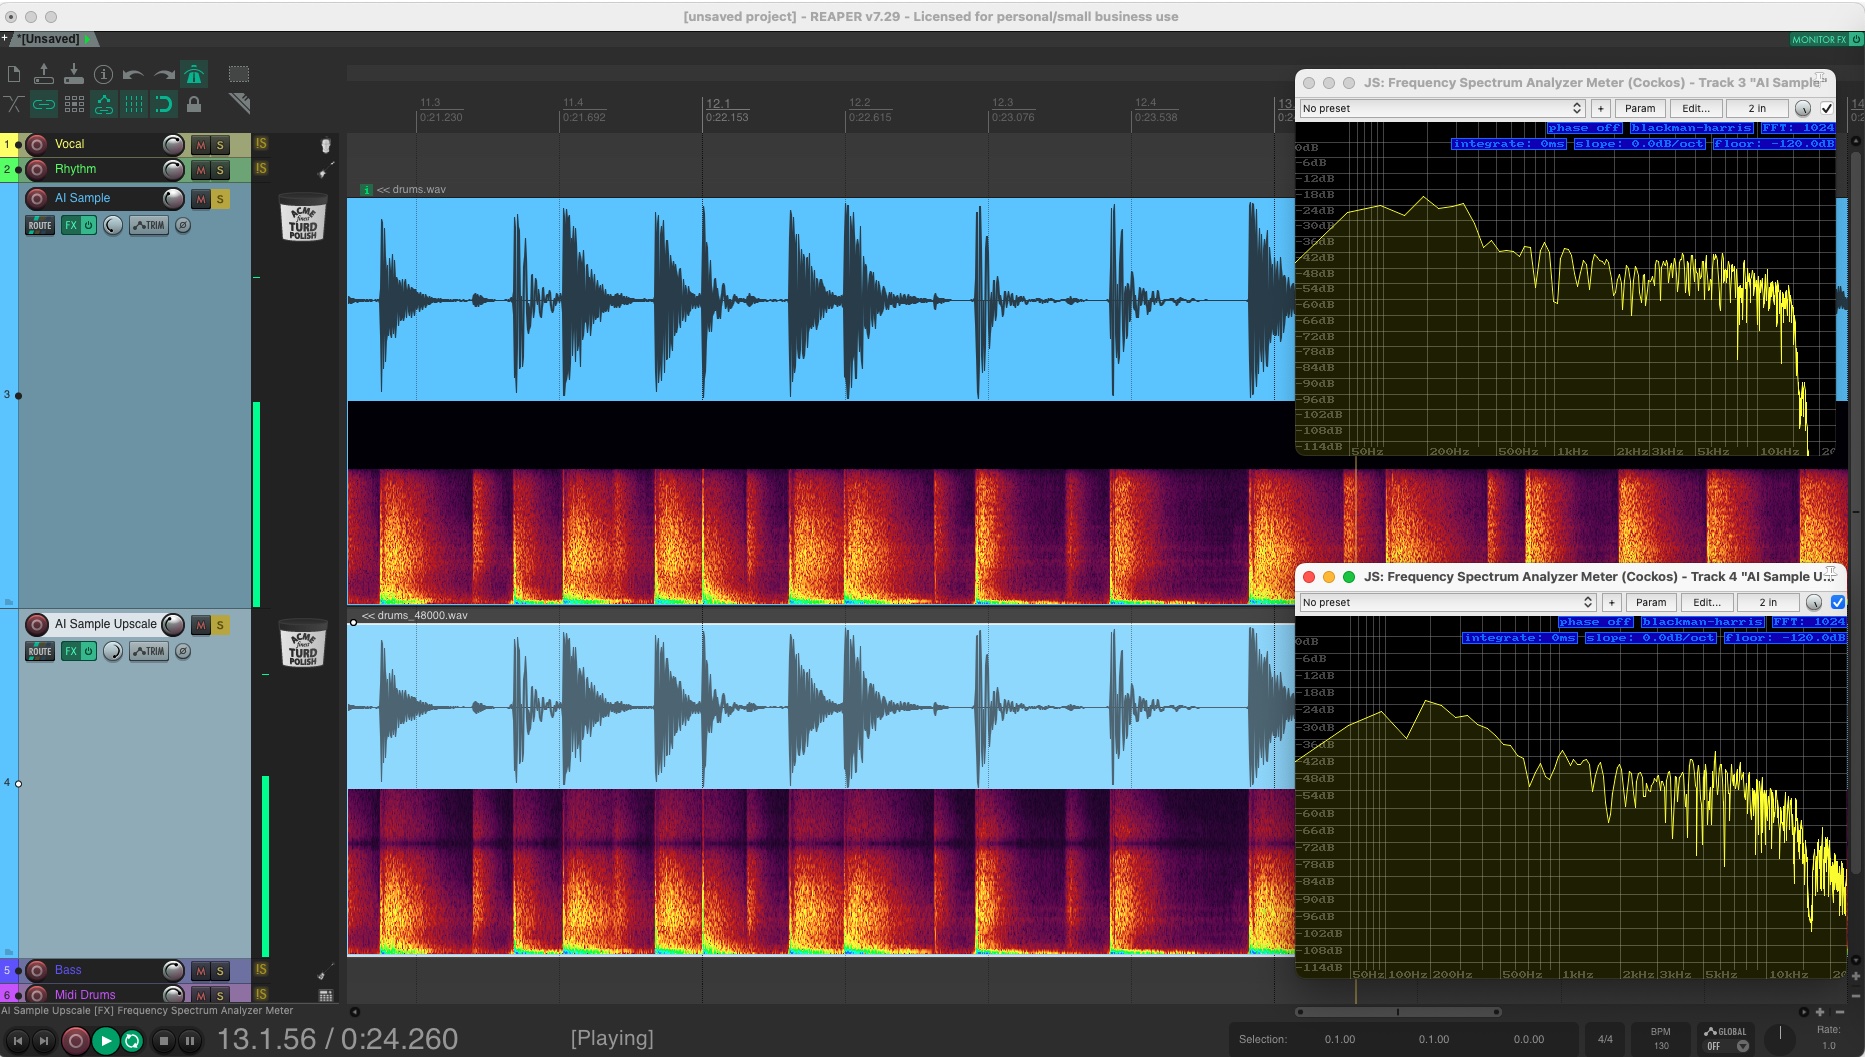Record-arm the Bass track
1865x1057 pixels.
pos(37,970)
